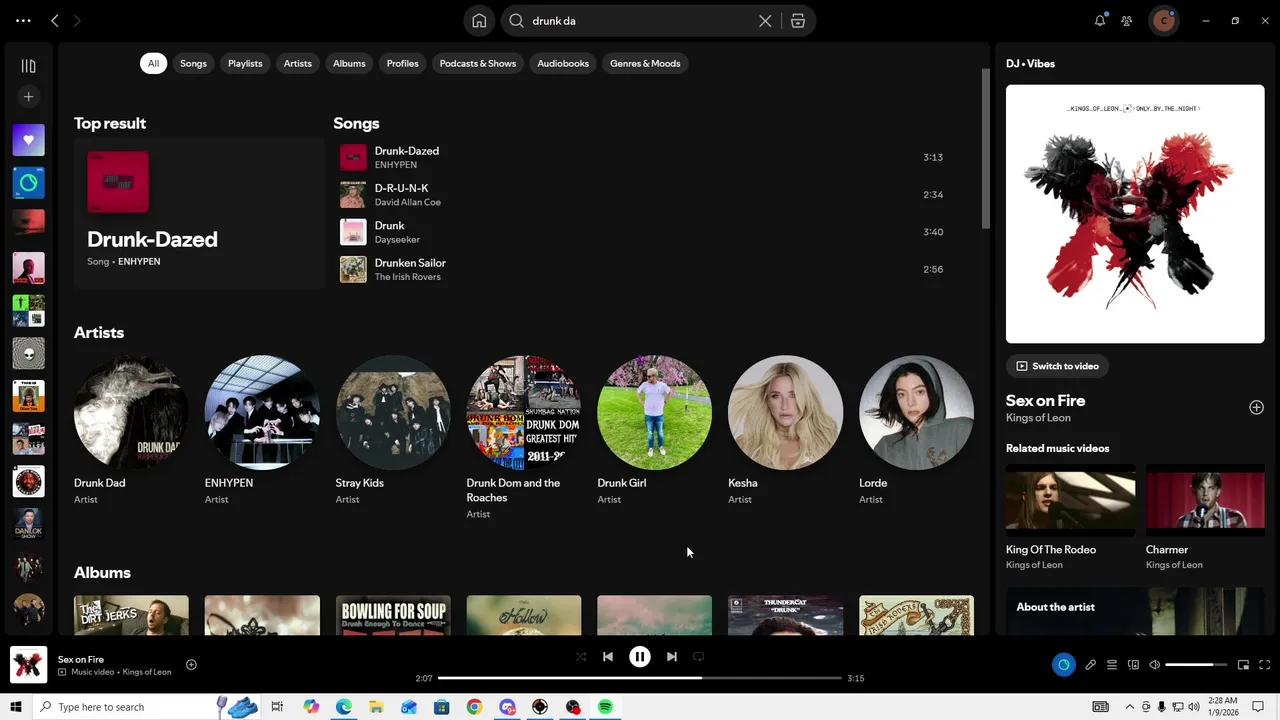This screenshot has height=720, width=1280.
Task: Open the Albums section heading
Action: 102,572
